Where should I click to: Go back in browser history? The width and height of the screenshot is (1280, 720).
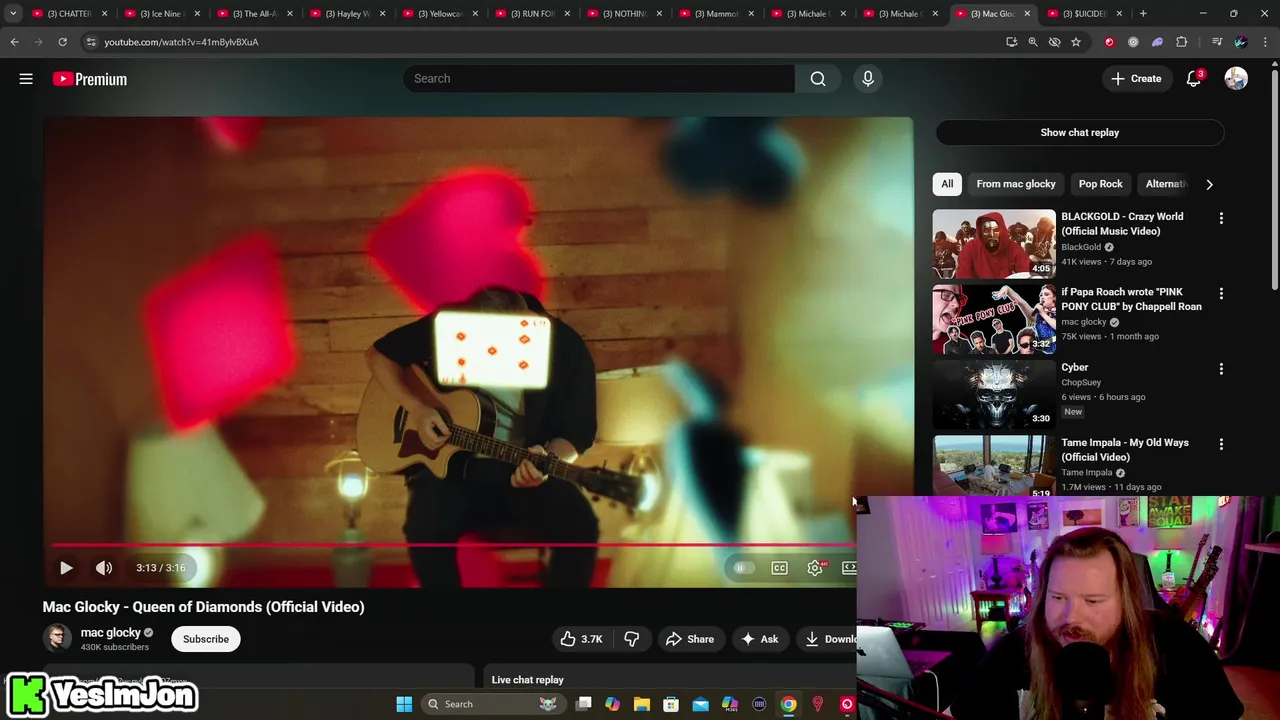pos(14,42)
